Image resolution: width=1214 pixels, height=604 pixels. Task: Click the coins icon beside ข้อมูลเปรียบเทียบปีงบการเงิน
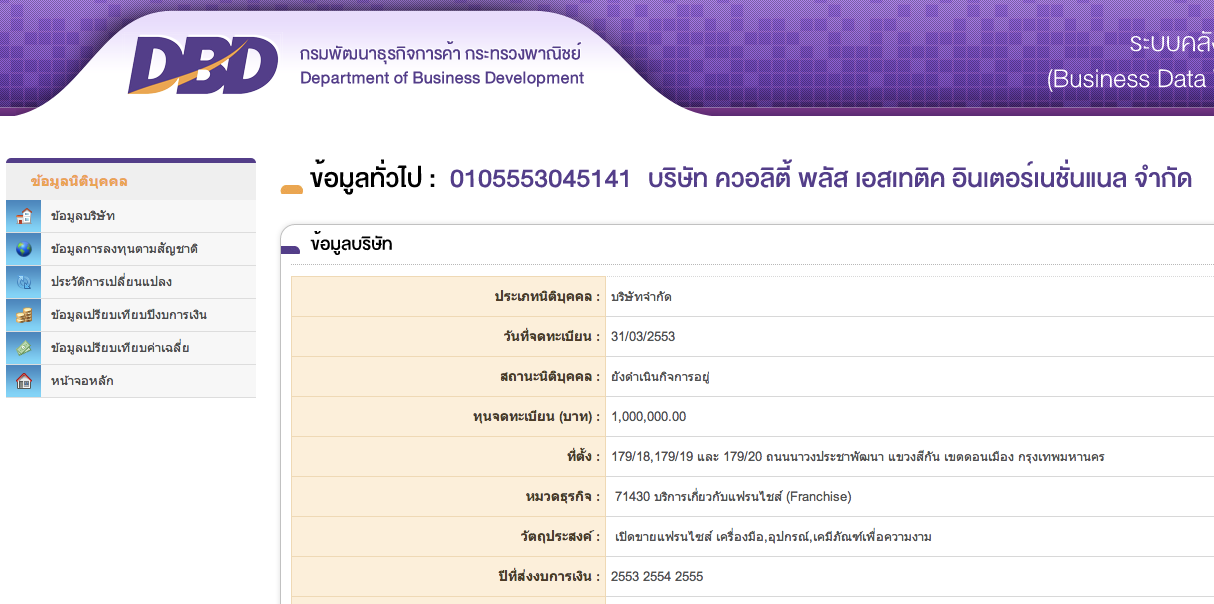(x=24, y=315)
